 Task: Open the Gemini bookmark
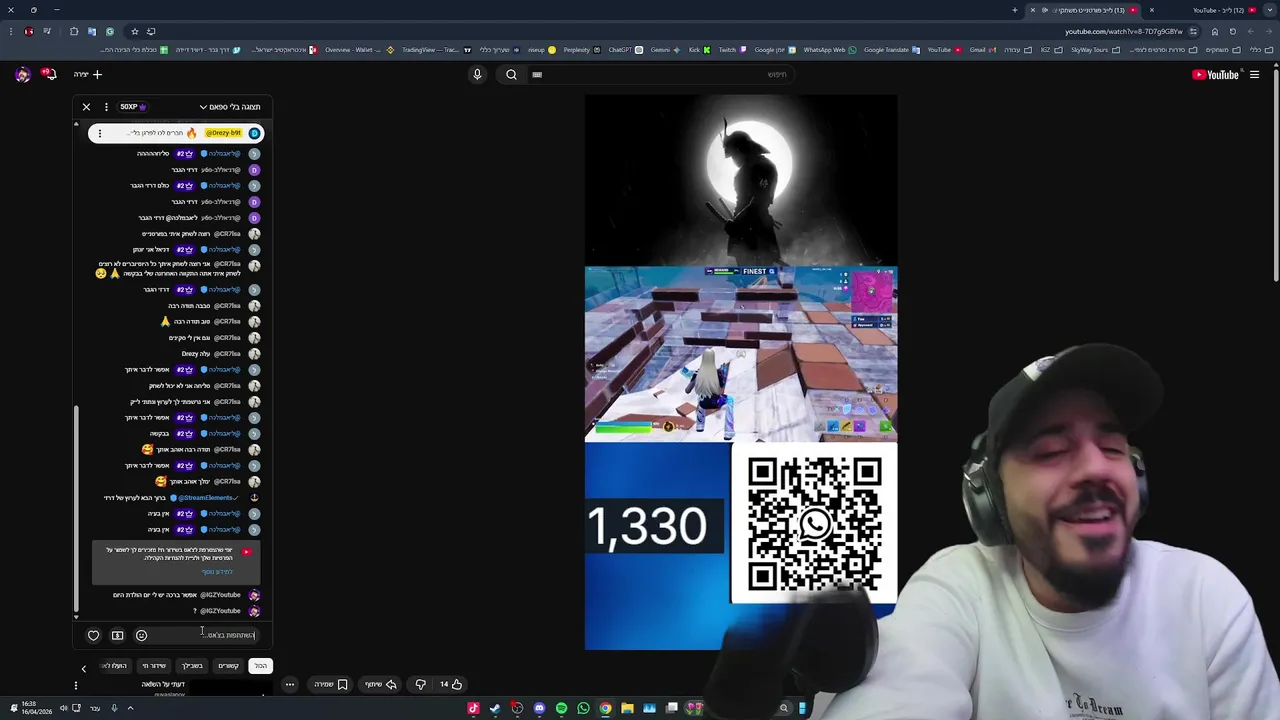pos(664,50)
